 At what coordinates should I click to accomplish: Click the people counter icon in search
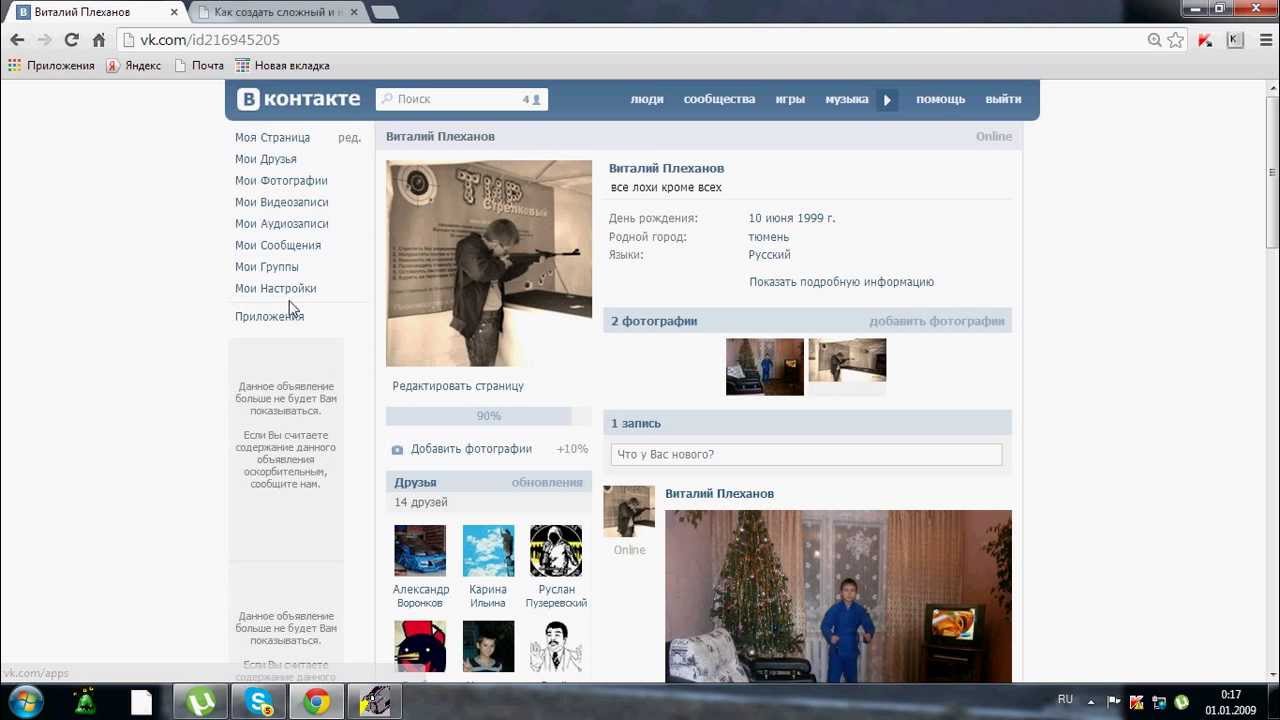[531, 99]
